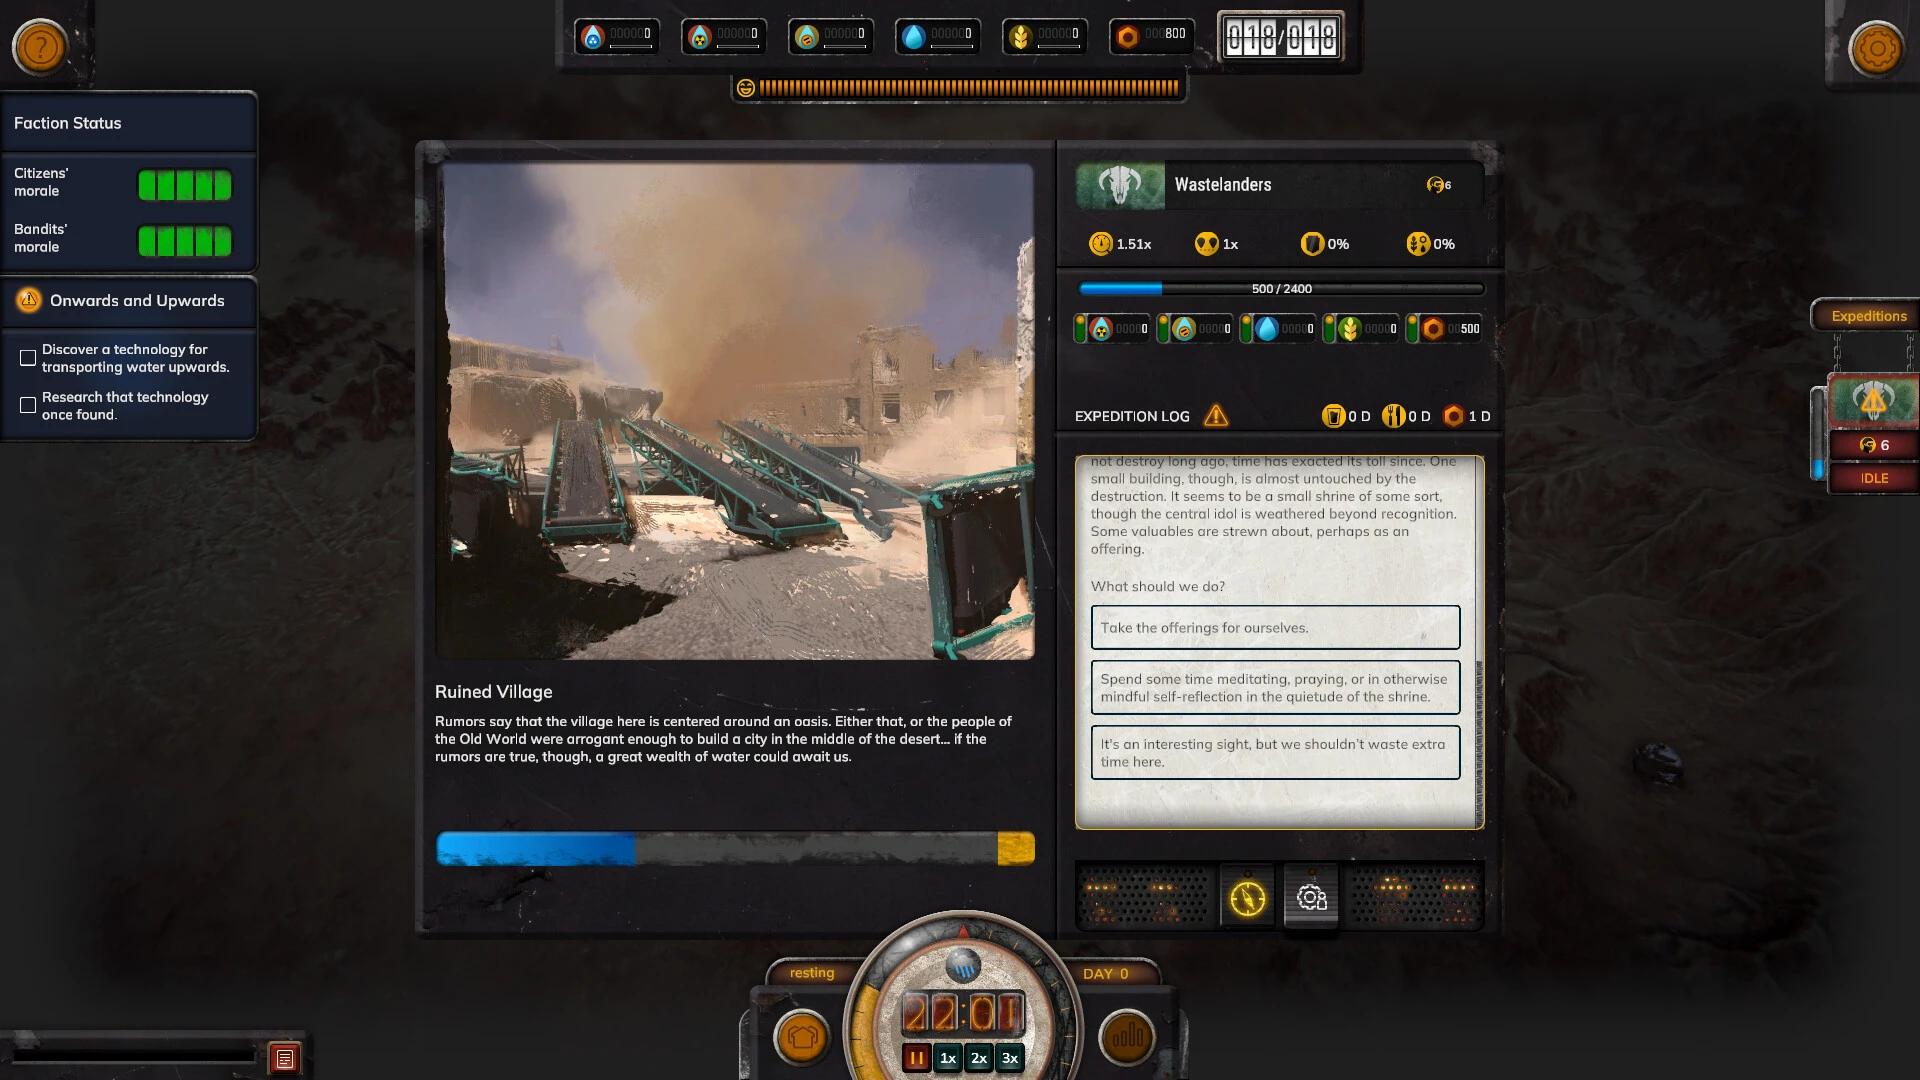Image resolution: width=1920 pixels, height=1080 pixels.
Task: Click the Wastelanders faction skull icon
Action: tap(1118, 182)
